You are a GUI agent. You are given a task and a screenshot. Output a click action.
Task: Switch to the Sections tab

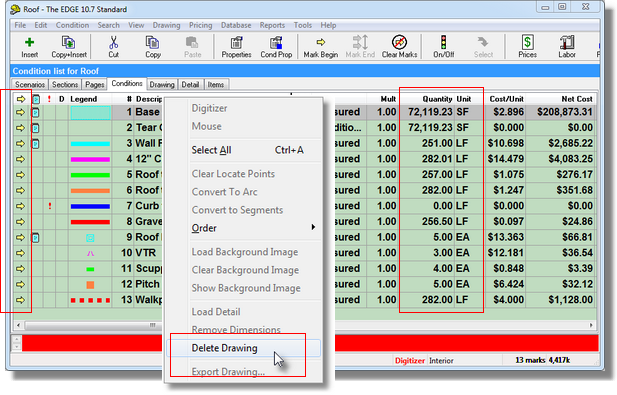65,85
